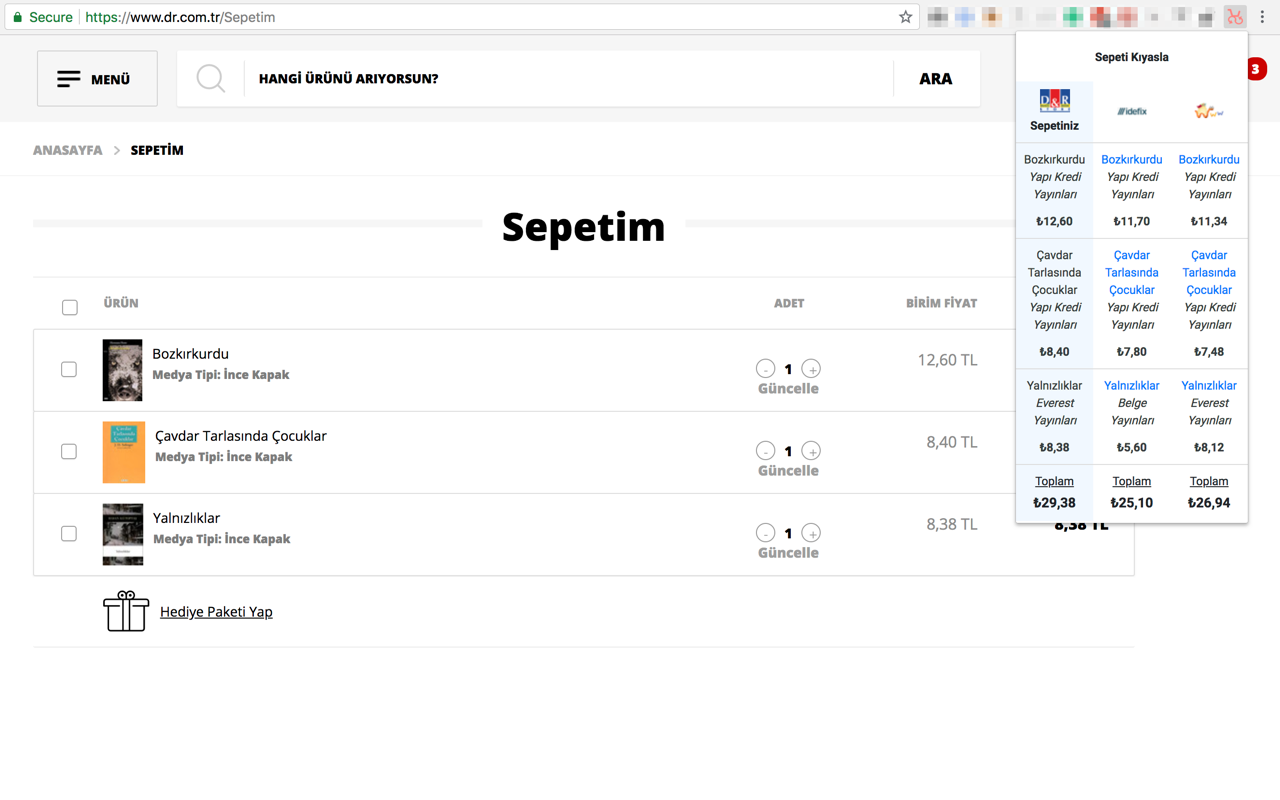Open third store's Yalnızlıklar Everest link
1280x800 pixels.
pyautogui.click(x=1209, y=385)
